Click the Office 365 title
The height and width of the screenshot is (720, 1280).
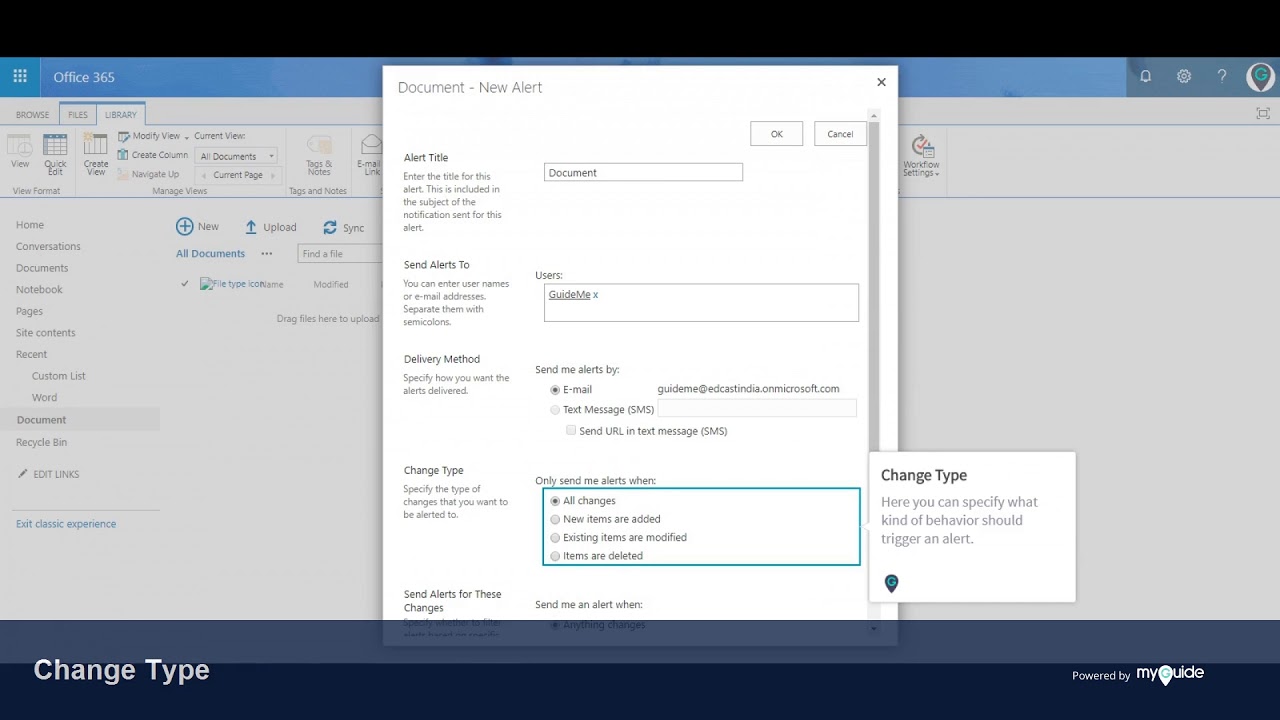[84, 77]
